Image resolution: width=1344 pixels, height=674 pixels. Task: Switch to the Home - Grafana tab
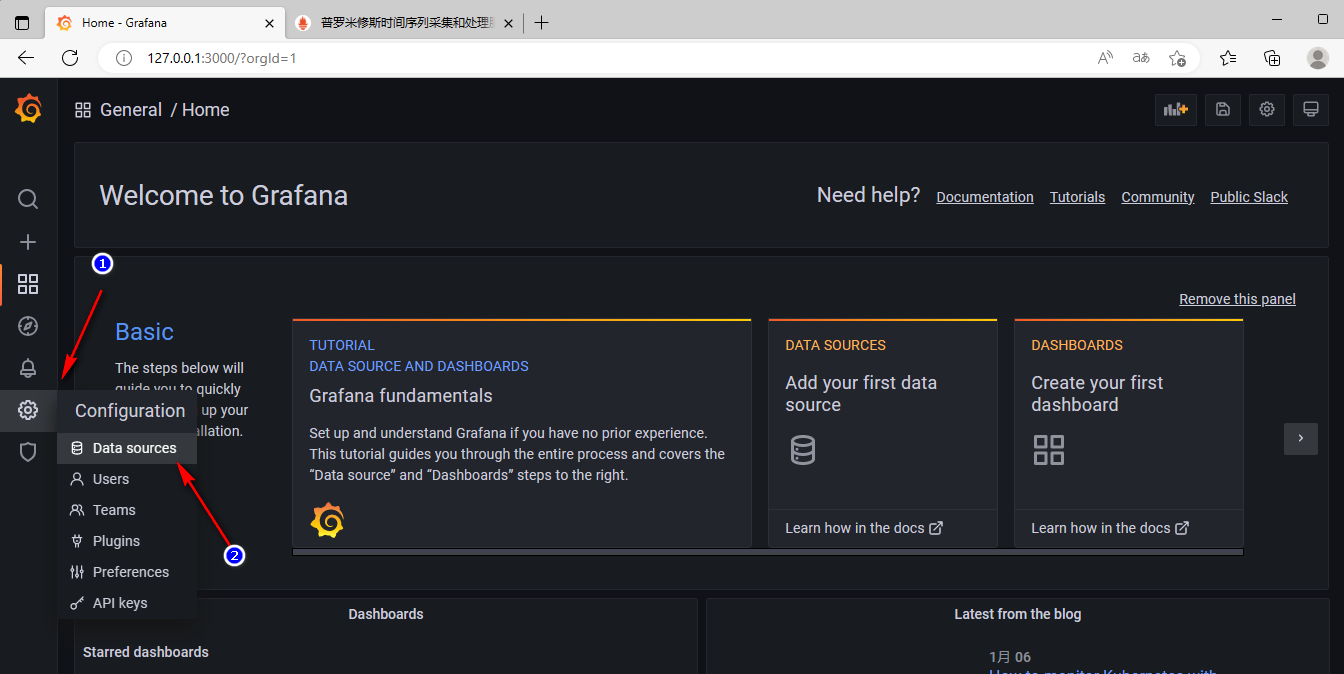pyautogui.click(x=164, y=22)
